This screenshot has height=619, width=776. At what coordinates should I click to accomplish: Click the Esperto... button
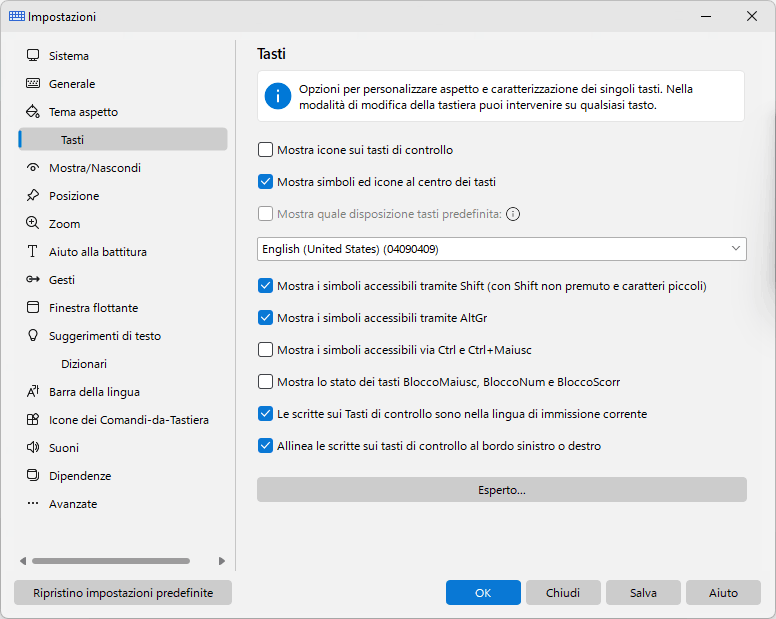[x=501, y=490]
